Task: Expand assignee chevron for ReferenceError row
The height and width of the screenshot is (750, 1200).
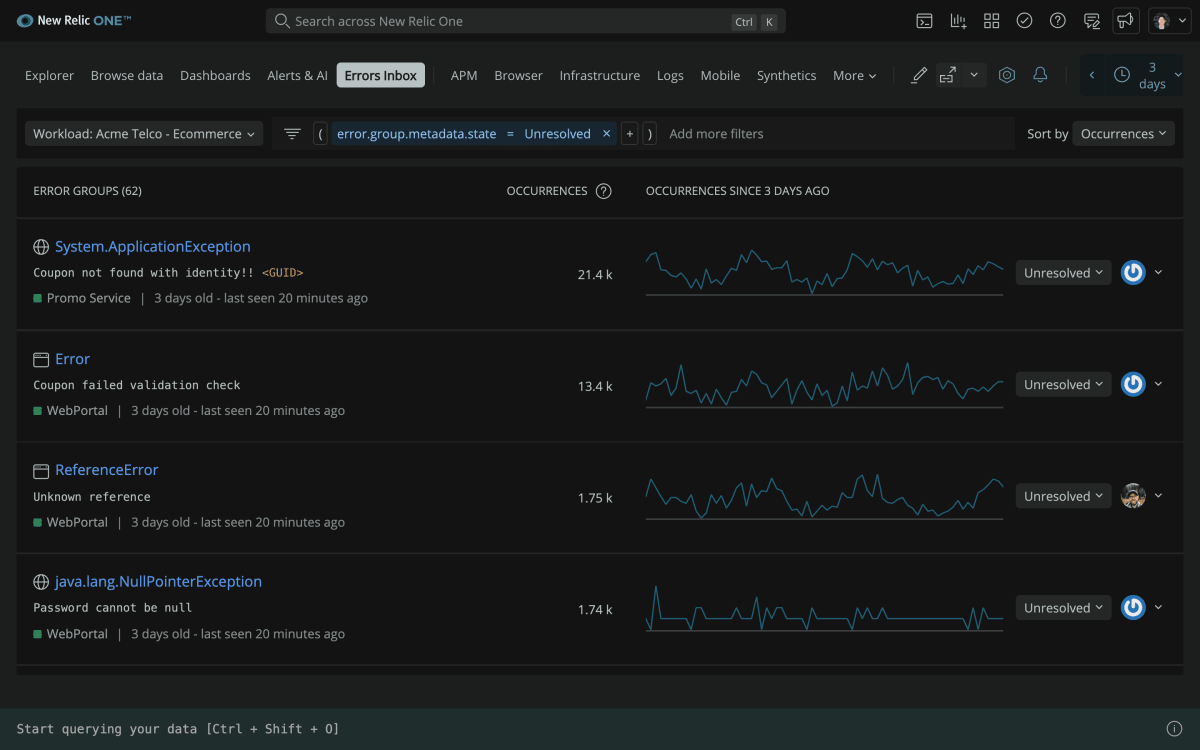Action: point(1159,496)
